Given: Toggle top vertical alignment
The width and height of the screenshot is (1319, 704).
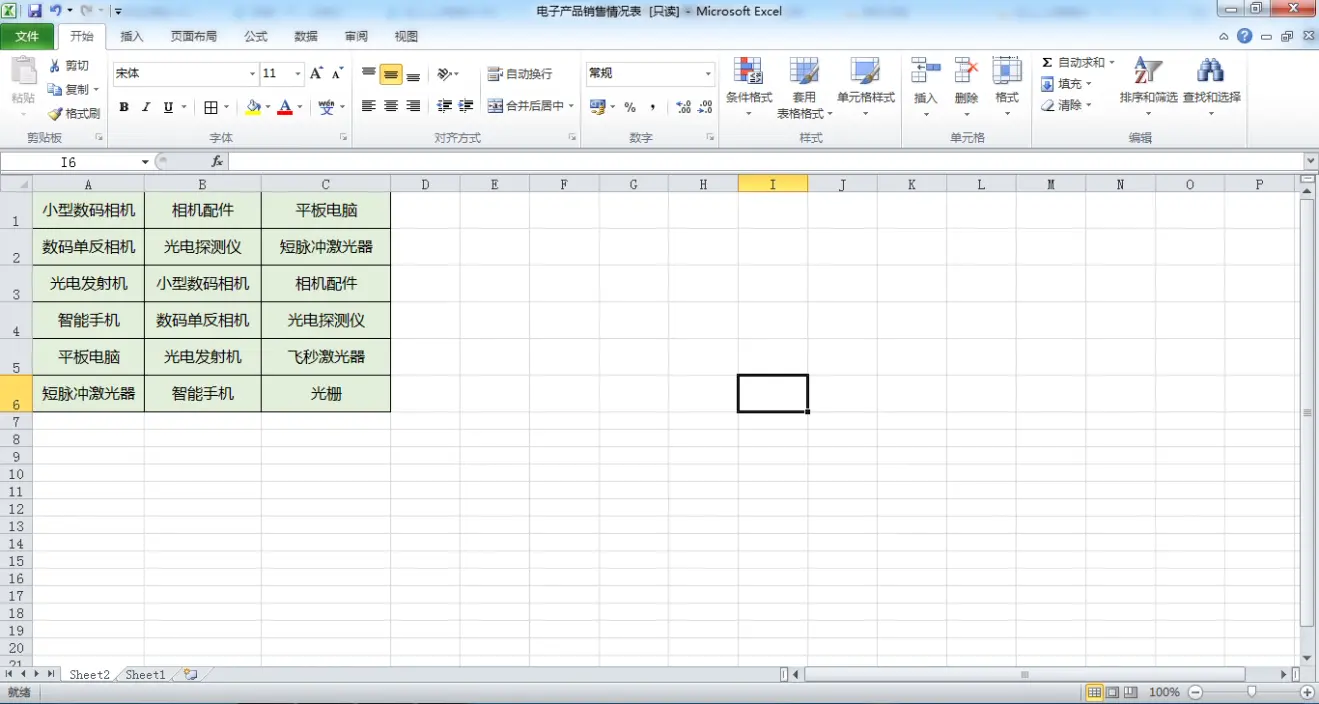Looking at the screenshot, I should [x=368, y=74].
